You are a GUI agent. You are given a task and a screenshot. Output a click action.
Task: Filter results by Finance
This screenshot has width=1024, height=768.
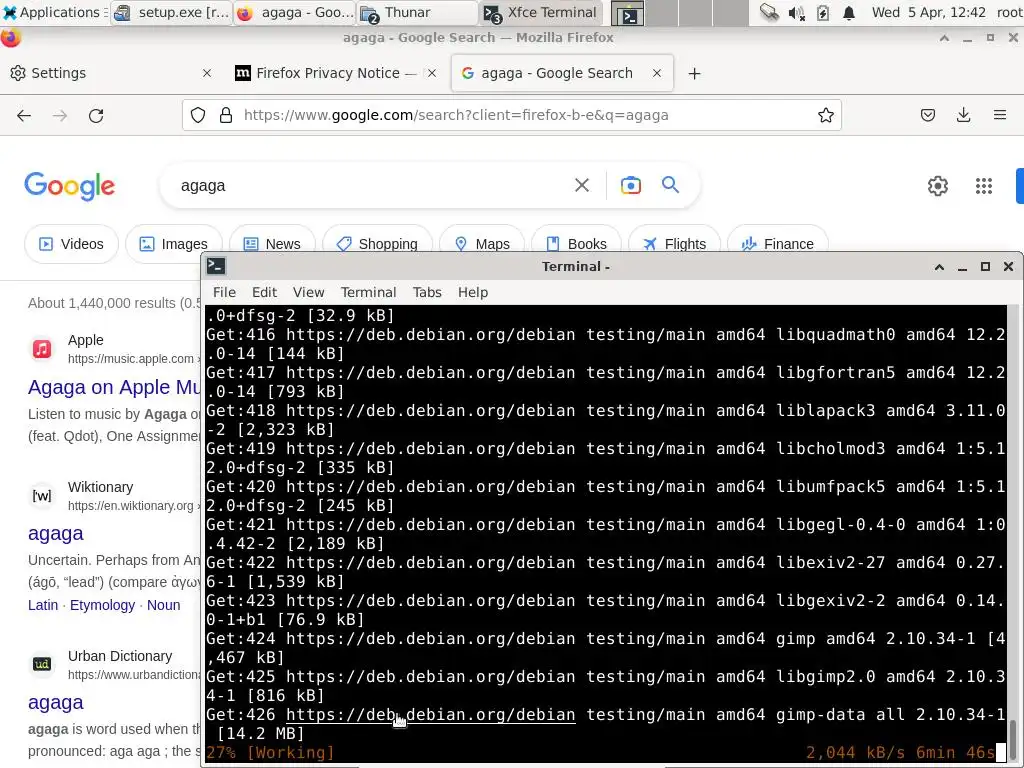pyautogui.click(x=777, y=244)
